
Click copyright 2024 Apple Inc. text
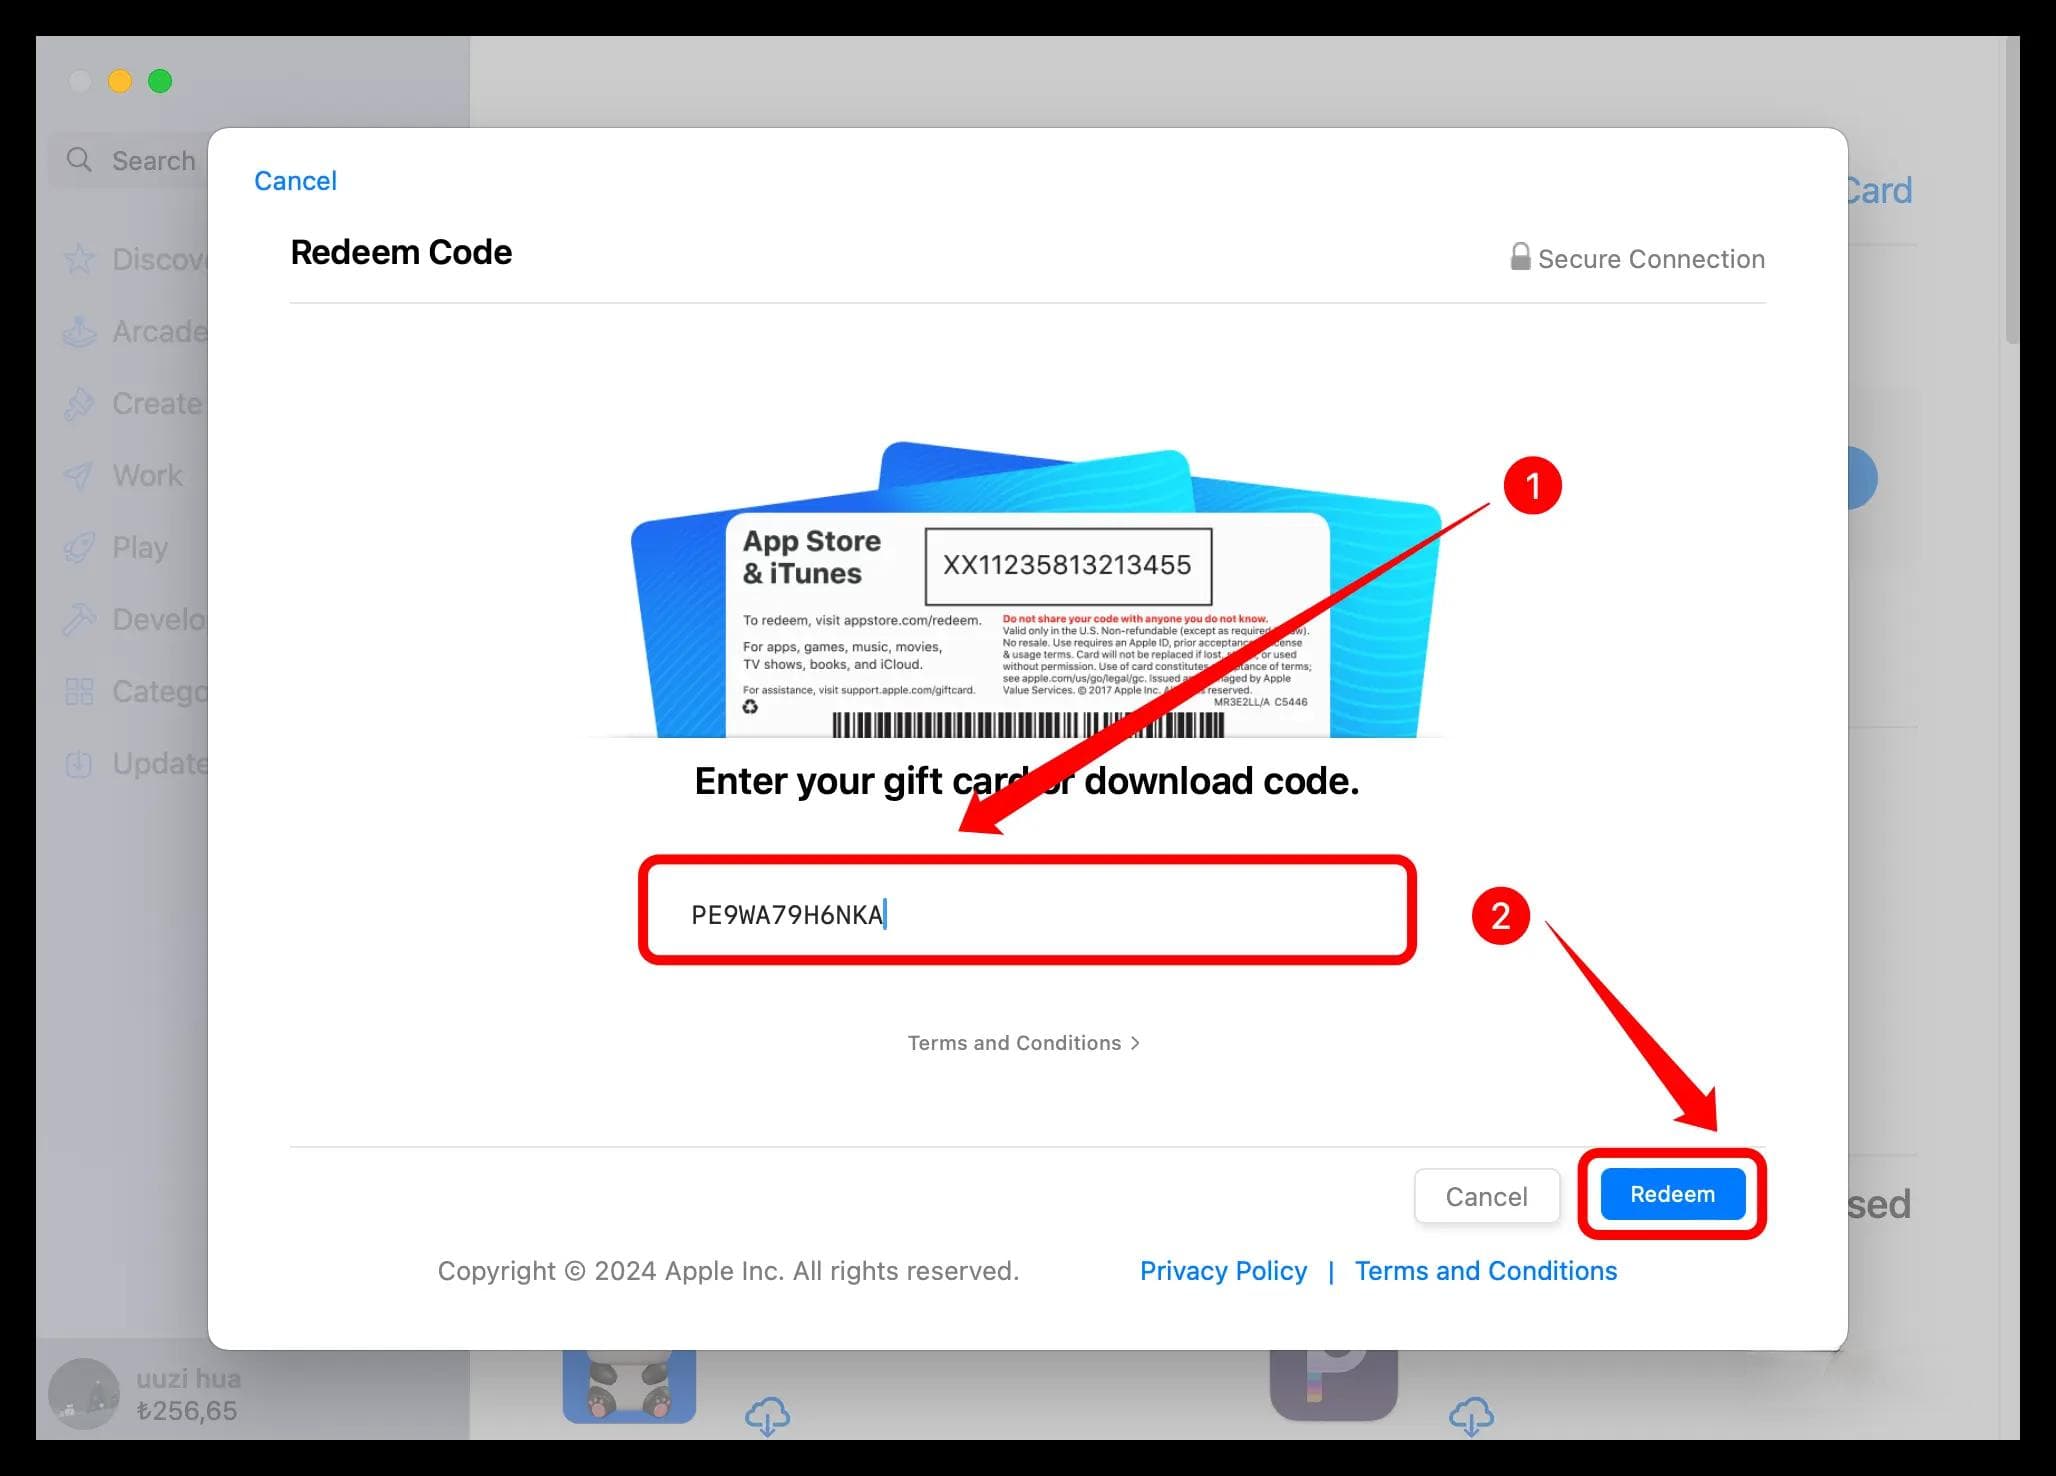click(728, 1271)
